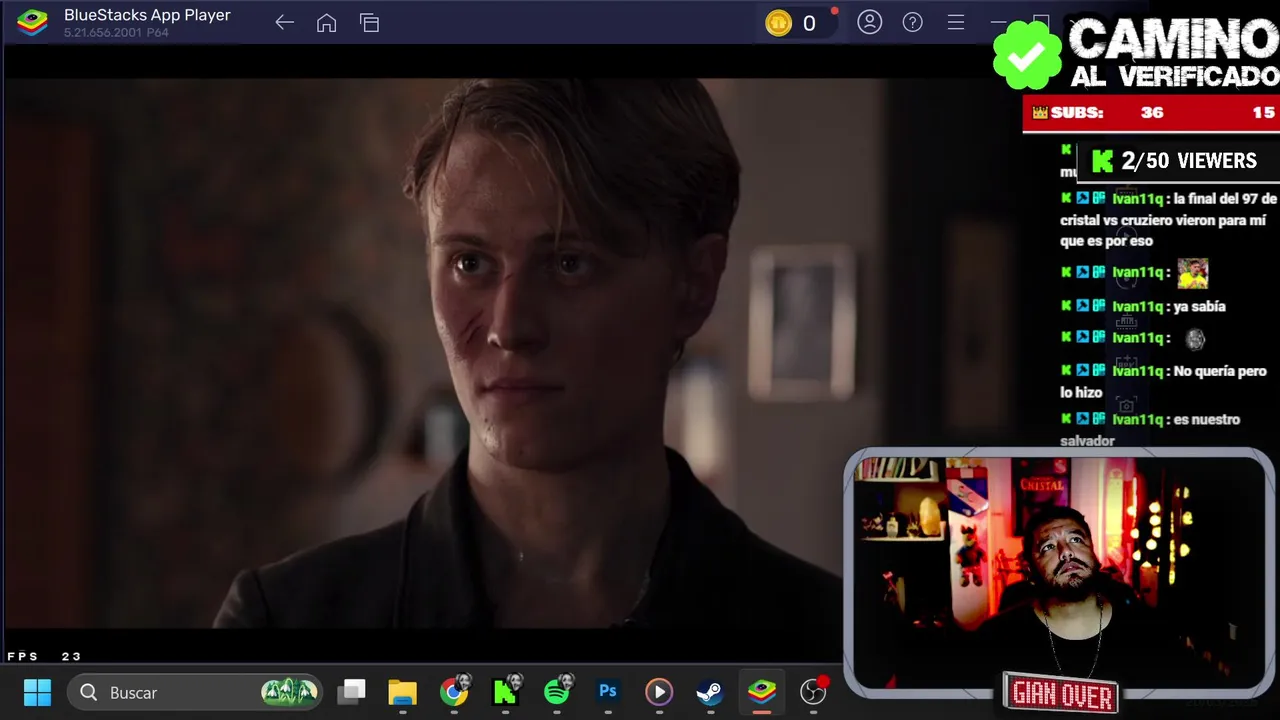
Task: Open the Windows Start menu
Action: [37, 692]
